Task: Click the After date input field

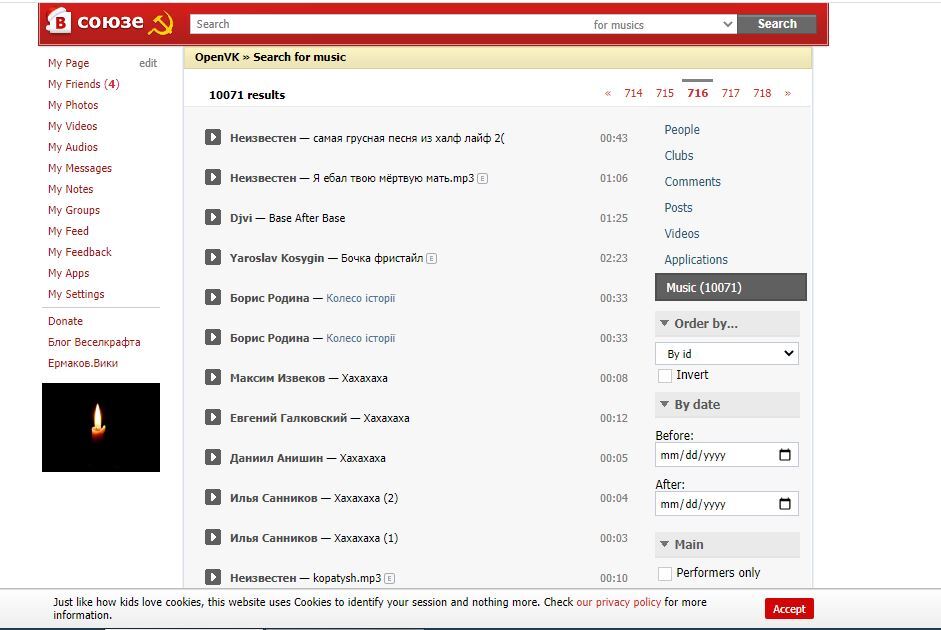Action: 726,503
